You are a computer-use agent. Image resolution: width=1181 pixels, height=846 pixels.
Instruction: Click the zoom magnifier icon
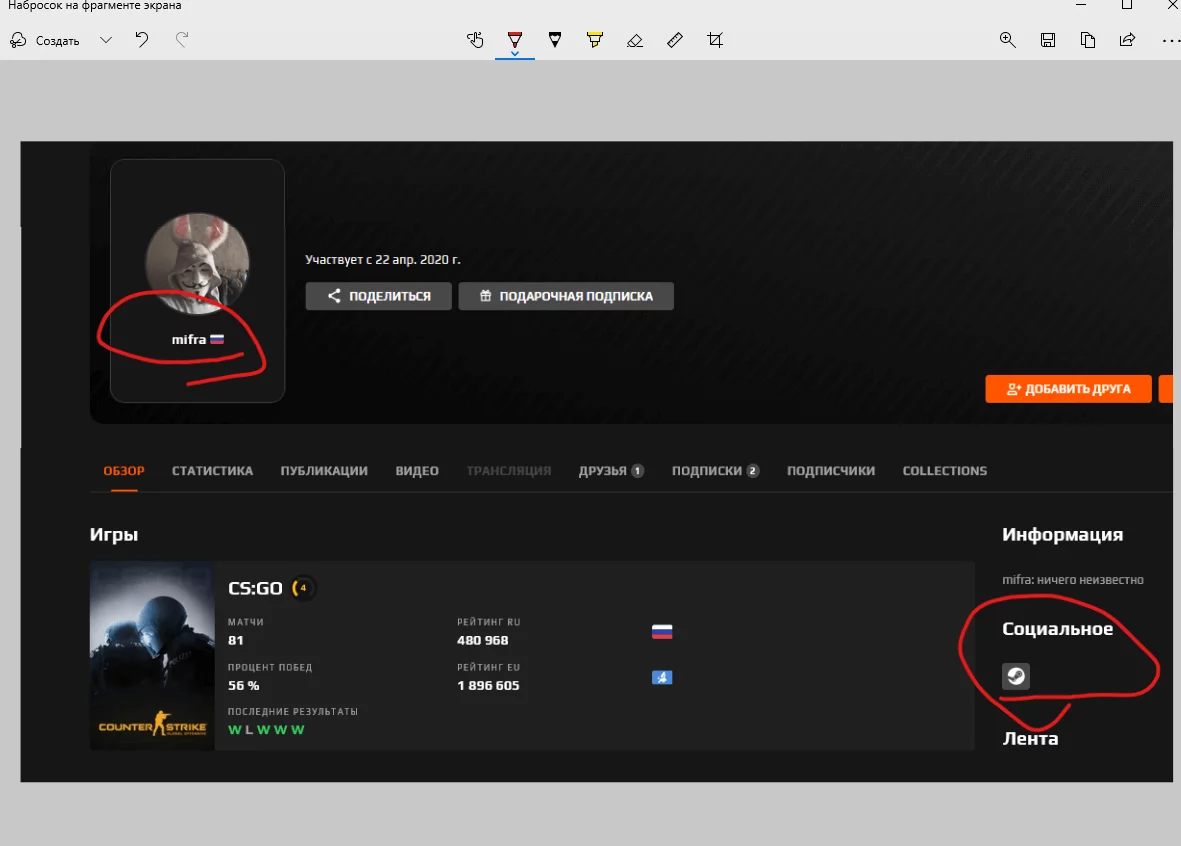[1007, 40]
